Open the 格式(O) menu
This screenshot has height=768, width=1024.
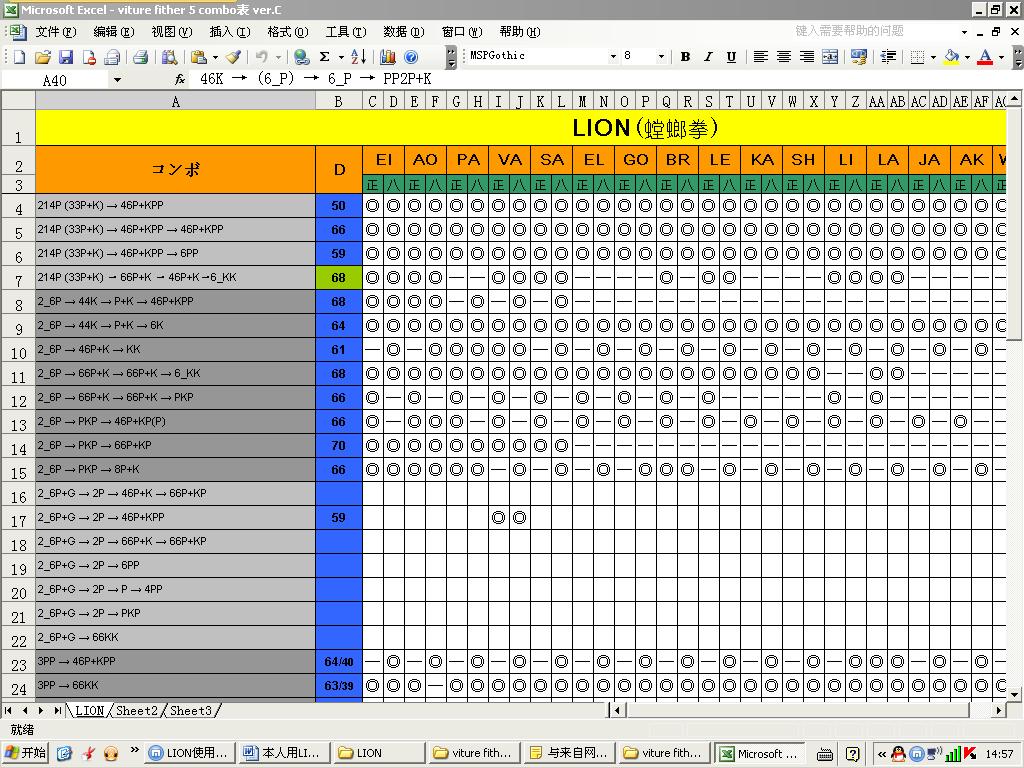(287, 32)
